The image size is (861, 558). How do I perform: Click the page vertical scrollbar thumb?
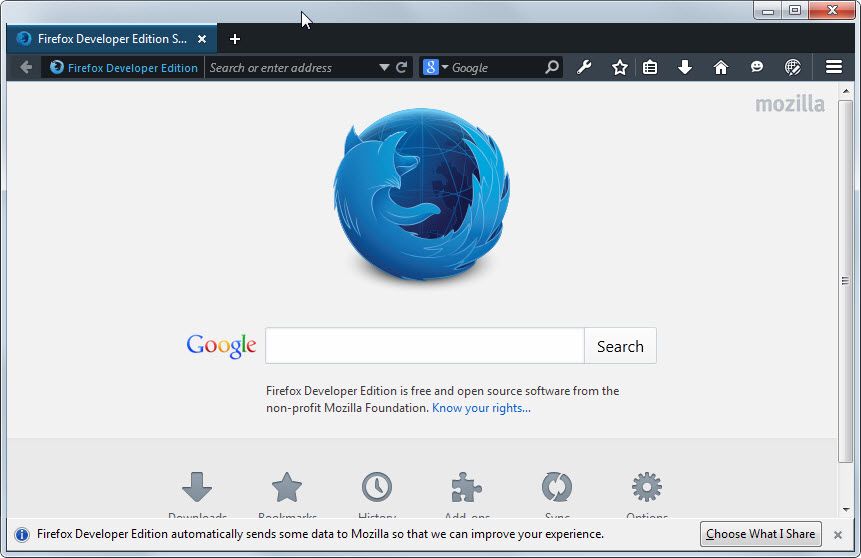tap(846, 281)
